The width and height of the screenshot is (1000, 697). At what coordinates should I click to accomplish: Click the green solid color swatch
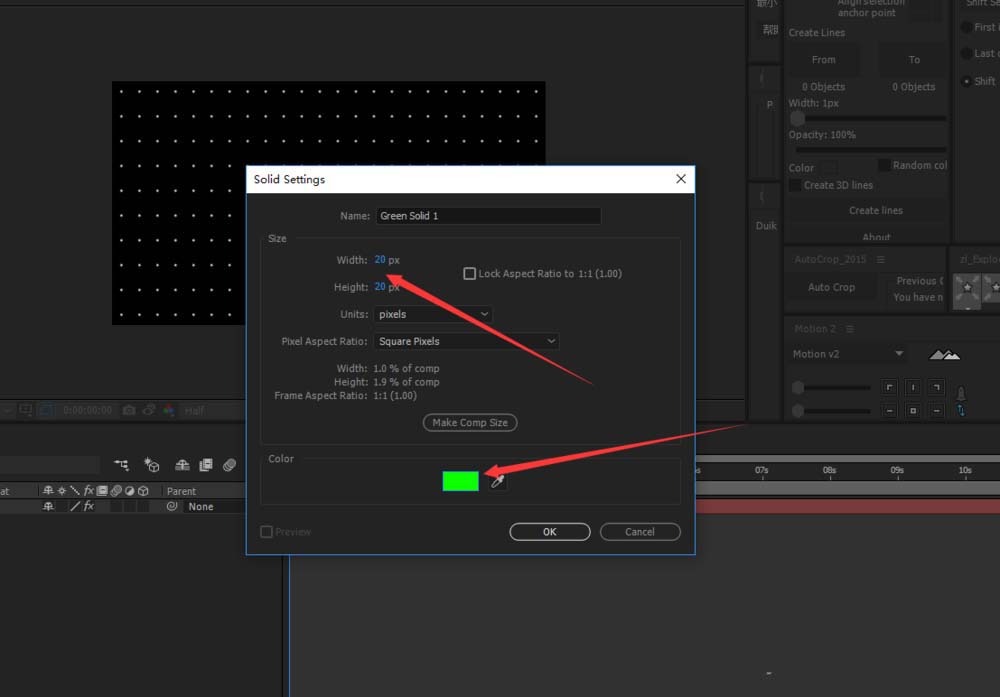point(460,481)
